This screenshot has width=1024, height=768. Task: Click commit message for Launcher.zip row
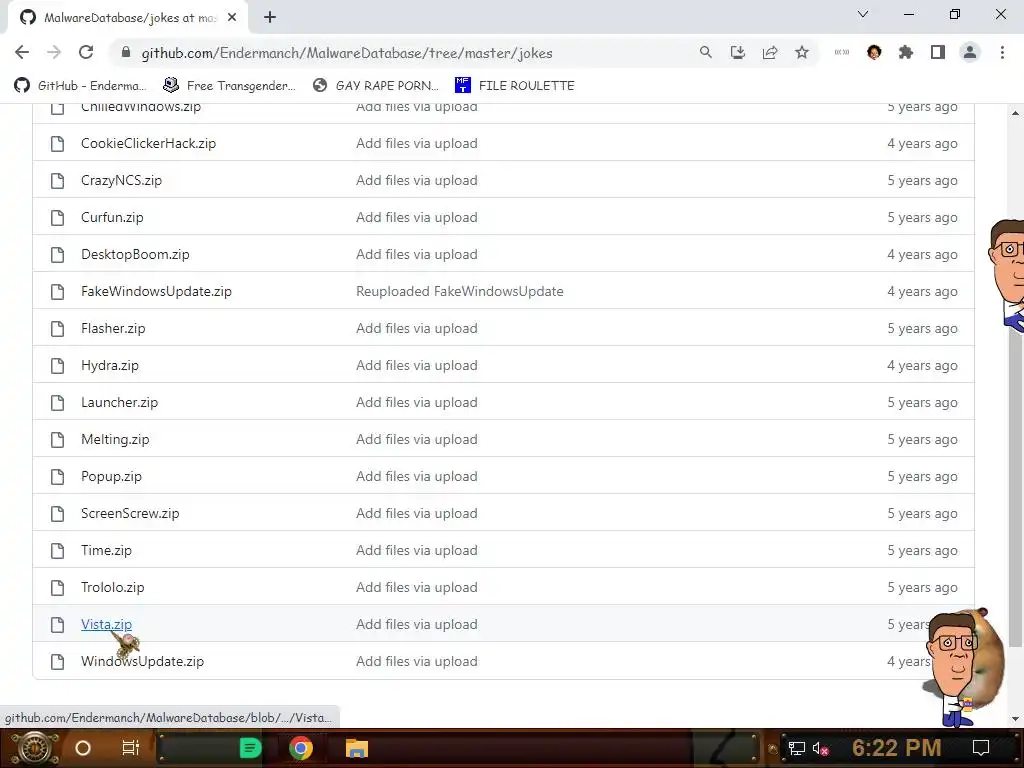pos(417,403)
